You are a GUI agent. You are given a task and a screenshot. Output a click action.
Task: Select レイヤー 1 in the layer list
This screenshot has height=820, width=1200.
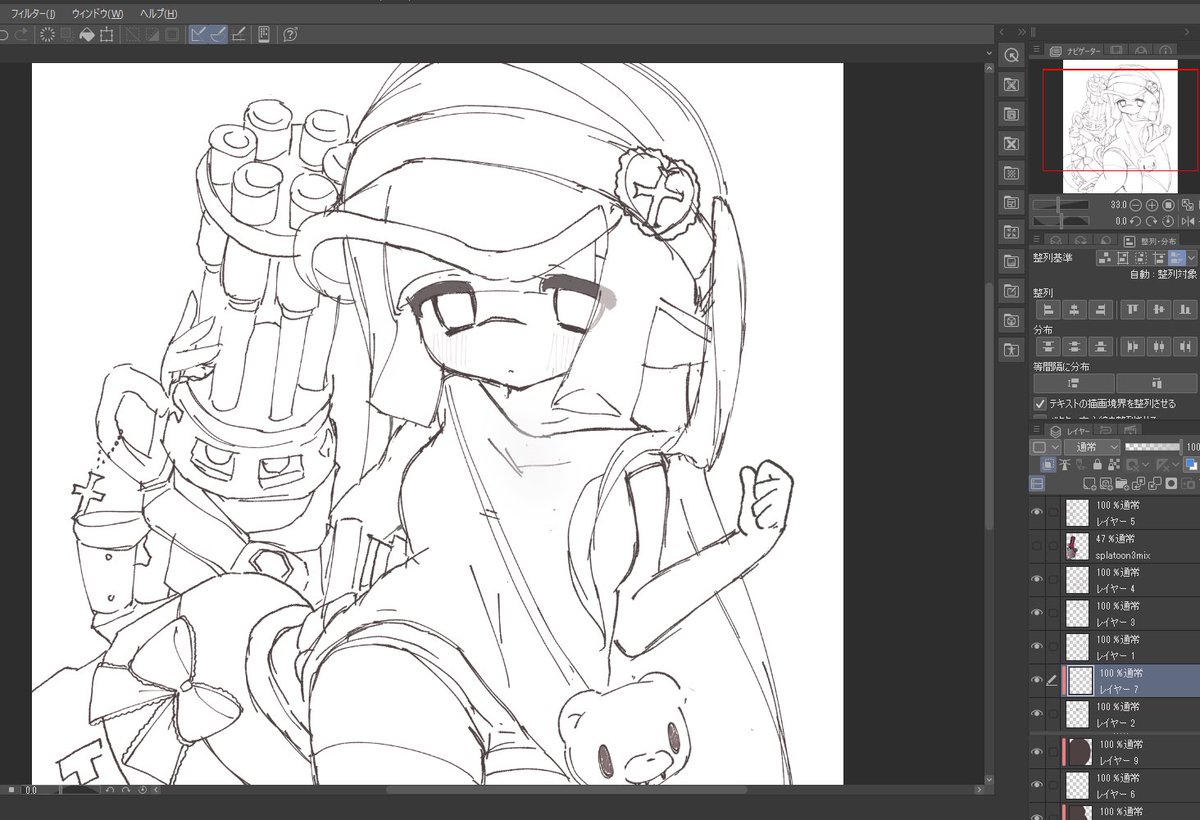pos(1130,647)
